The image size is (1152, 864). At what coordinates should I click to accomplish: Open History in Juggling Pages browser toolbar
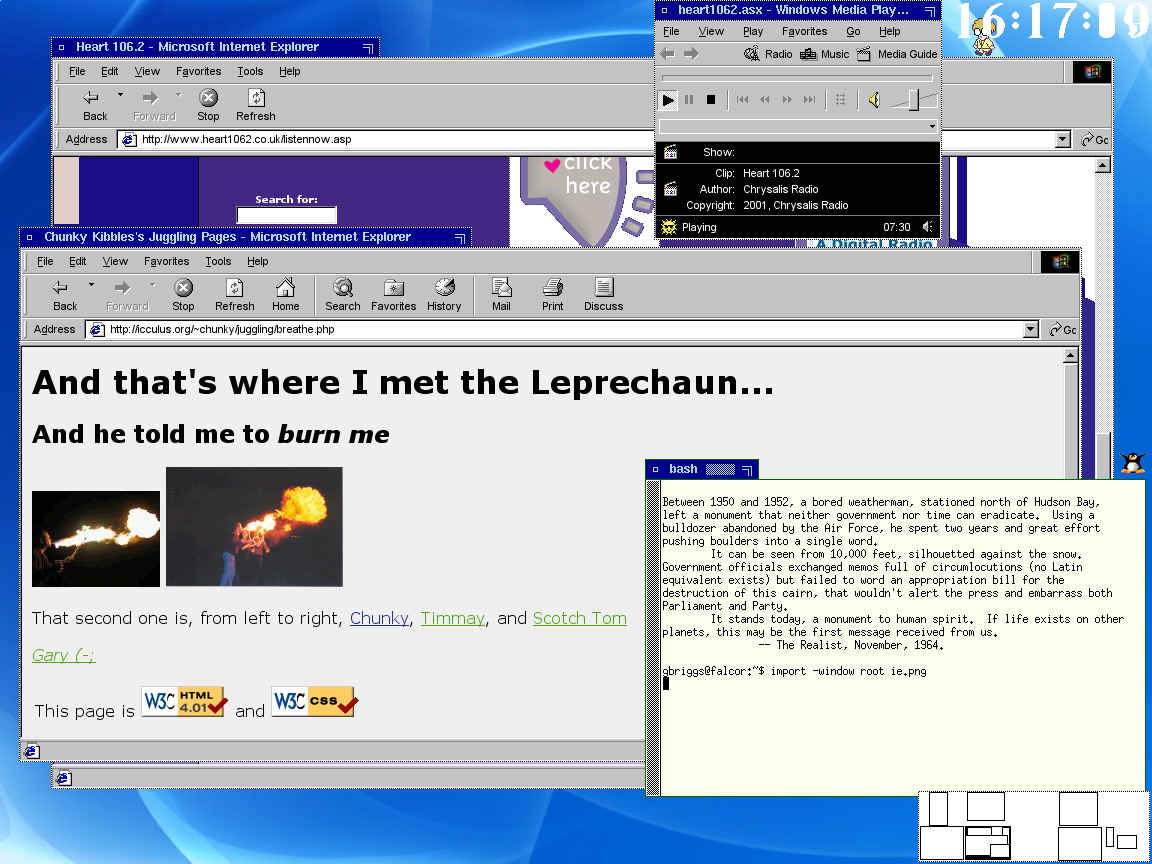[x=444, y=295]
